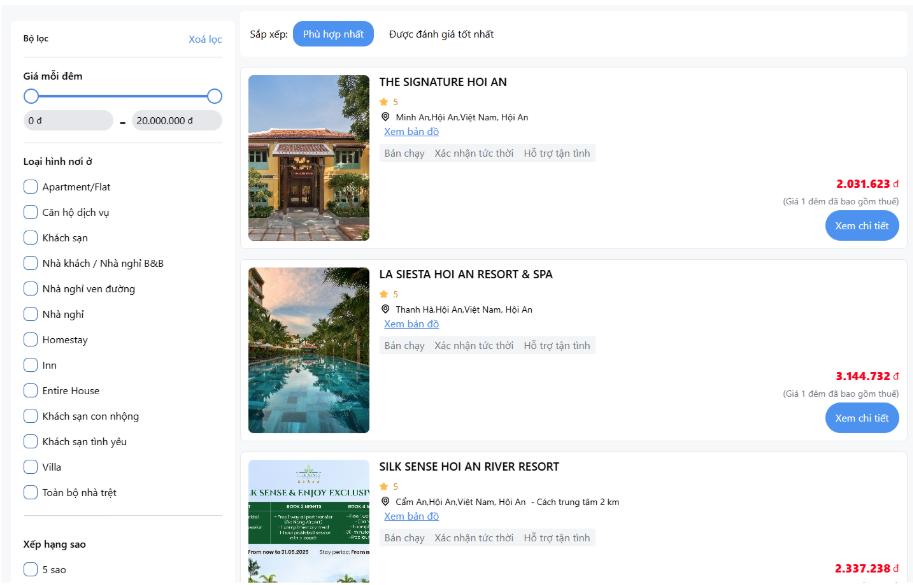Click the location pin icon beside Minh An address
Screen dimensions: 913x585
385,117
